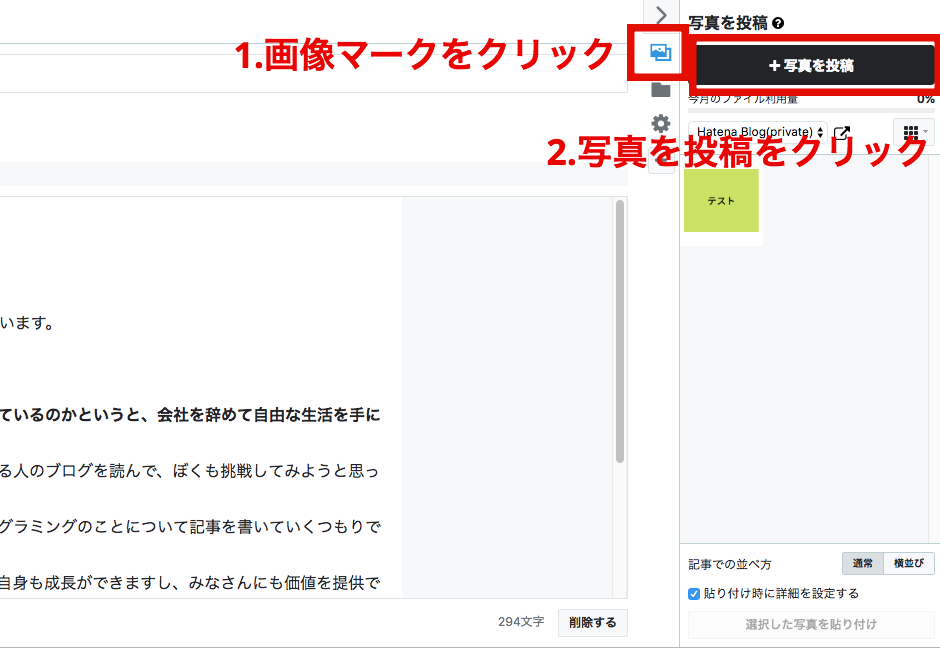Collapse the sidebar with the chevron arrow
The height and width of the screenshot is (650, 940).
pyautogui.click(x=661, y=14)
